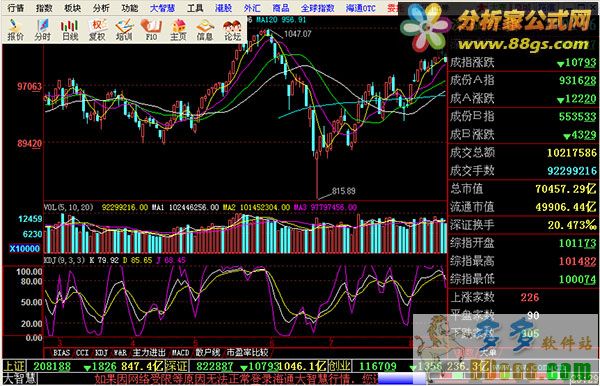Image resolution: width=600 pixels, height=386 pixels.
Task: Open the 论坛 forum icon
Action: point(232,30)
